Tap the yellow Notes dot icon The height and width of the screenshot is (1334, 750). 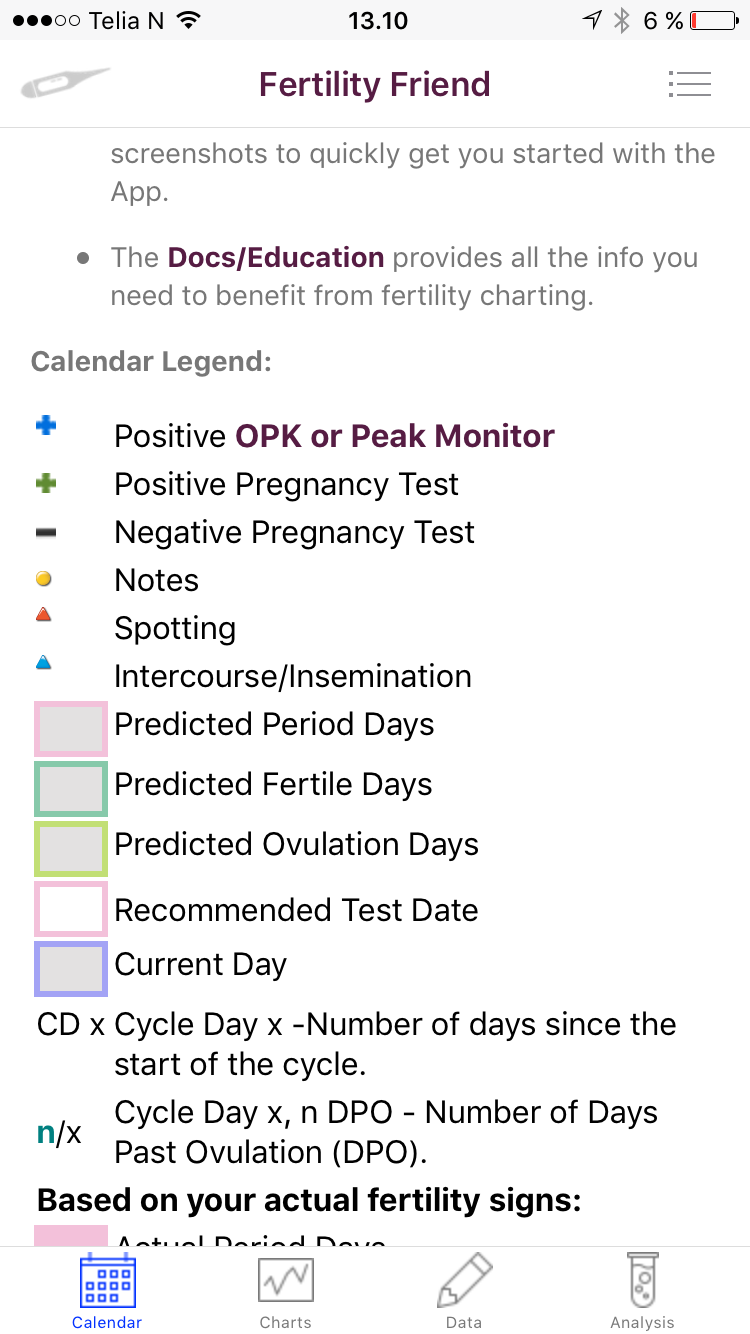[44, 579]
